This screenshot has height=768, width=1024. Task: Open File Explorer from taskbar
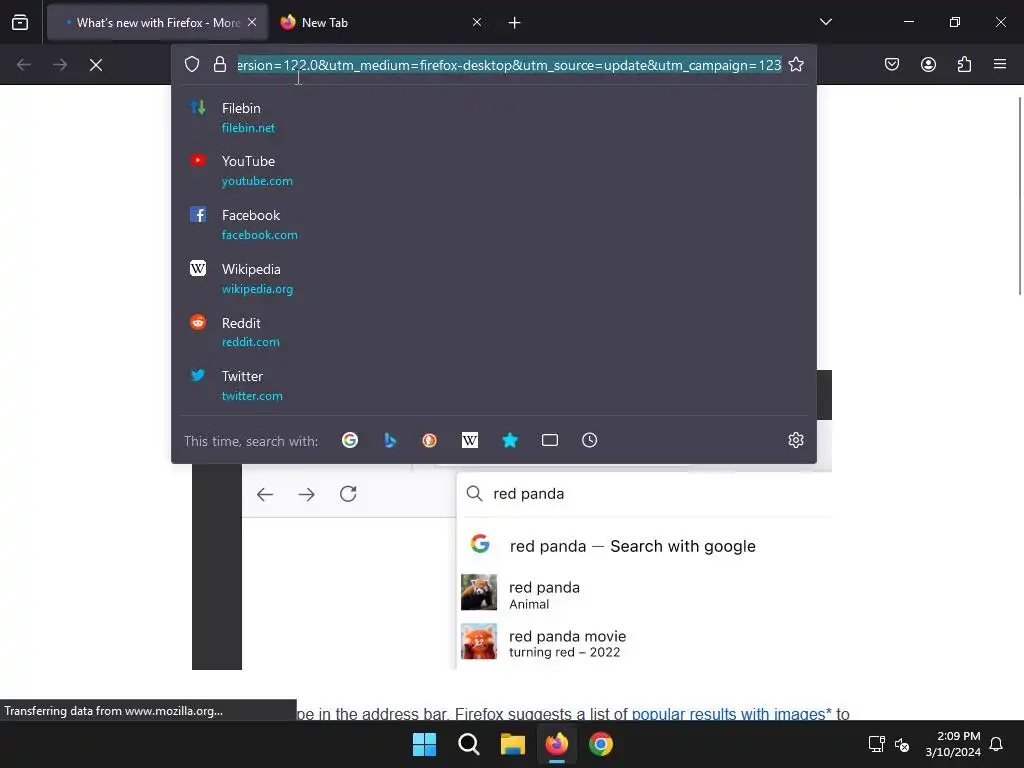click(x=513, y=744)
